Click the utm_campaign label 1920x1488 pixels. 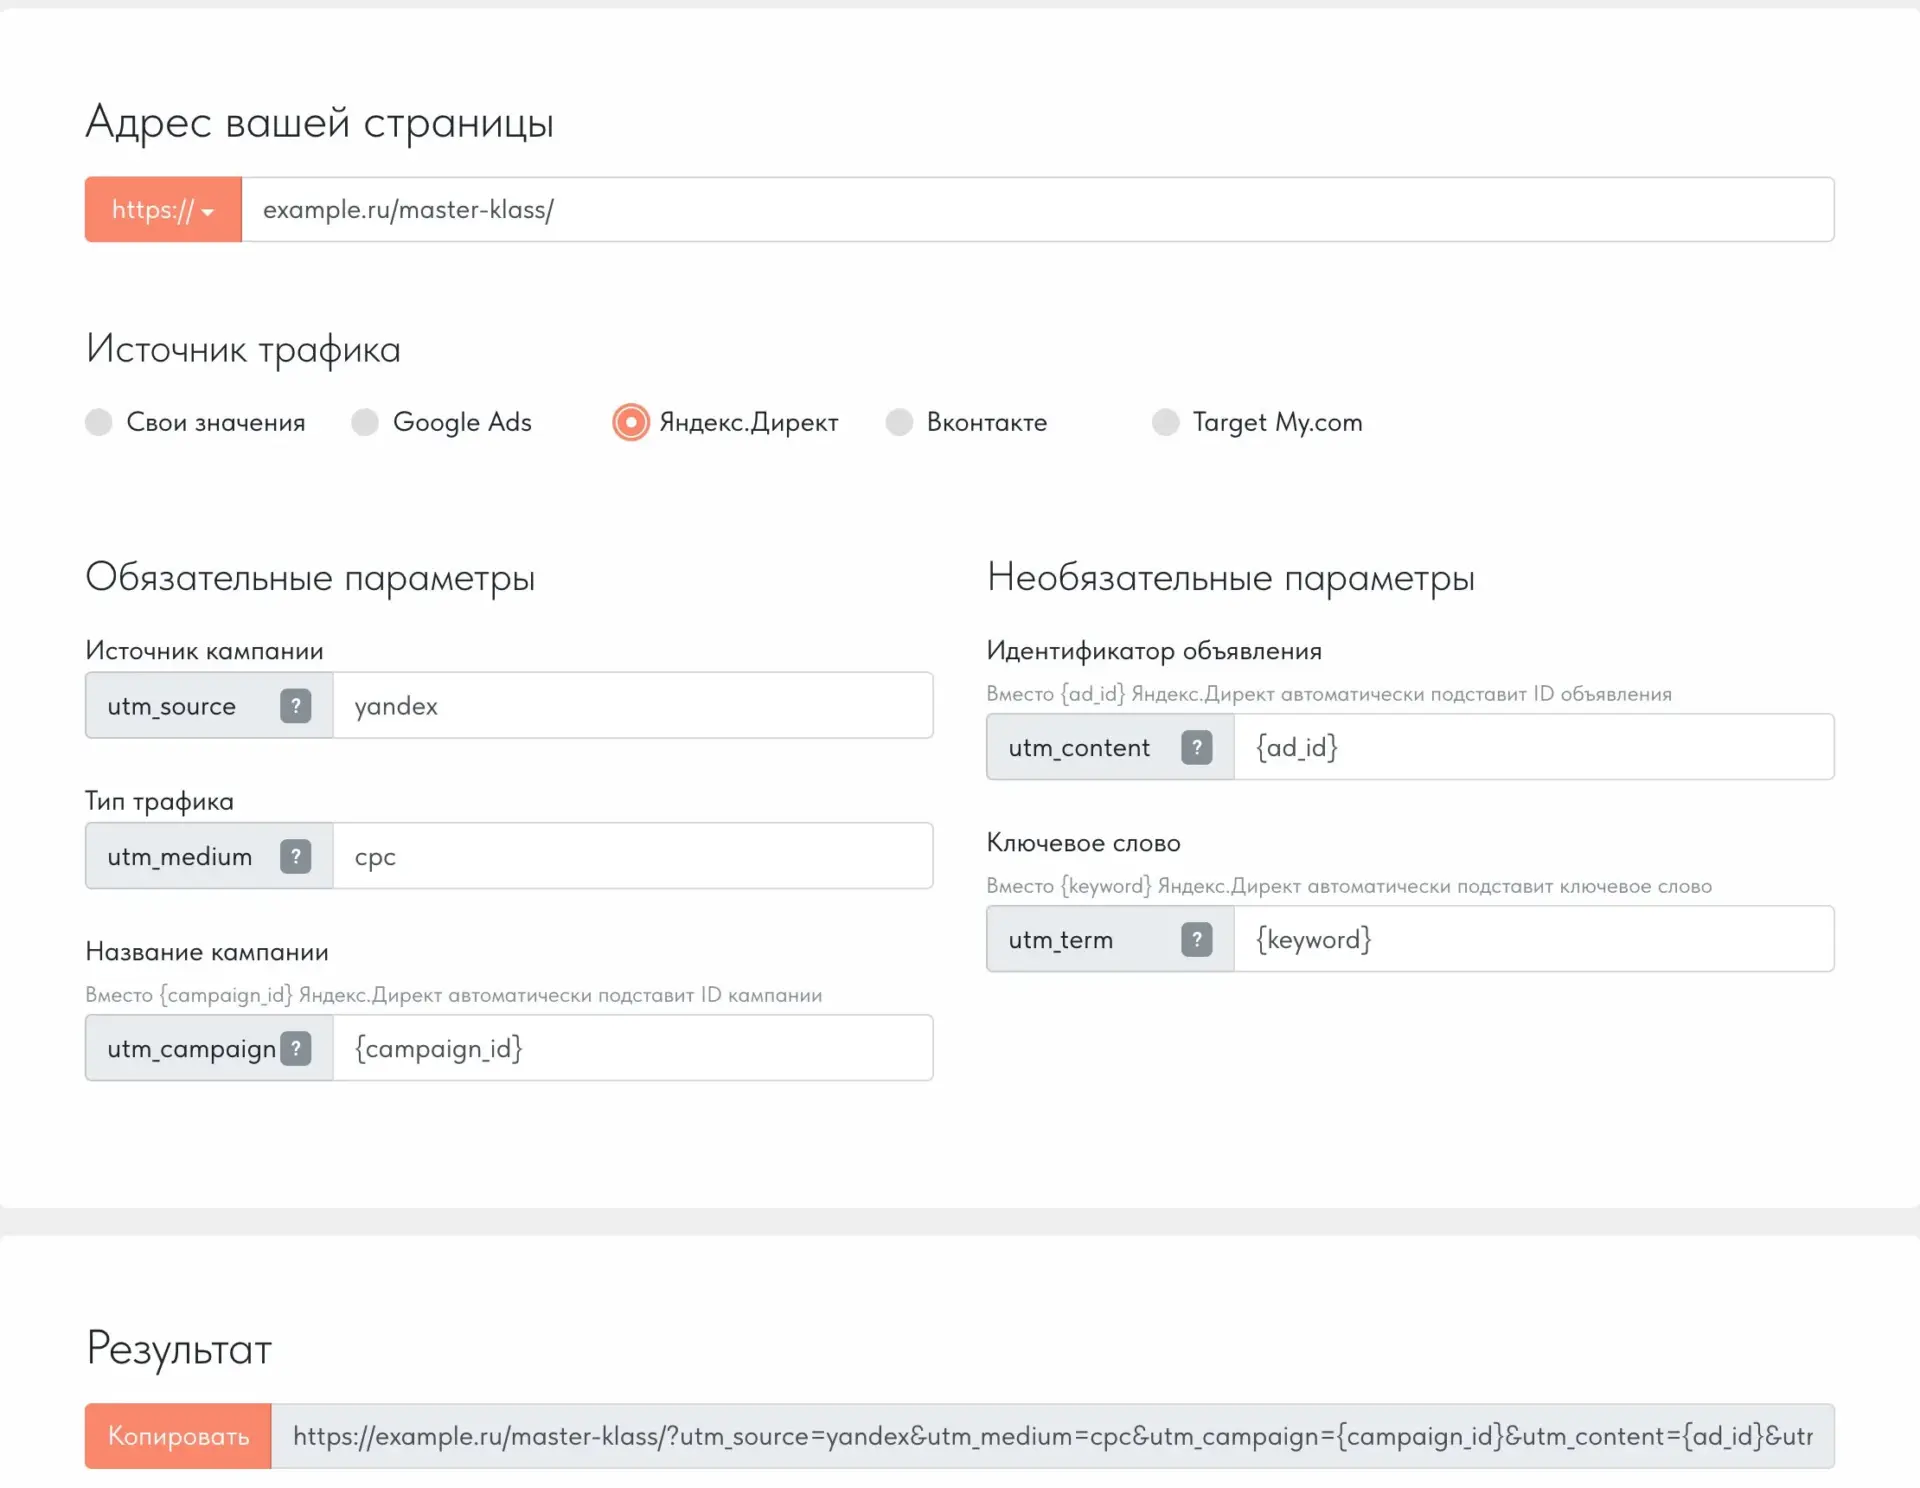click(x=191, y=1050)
